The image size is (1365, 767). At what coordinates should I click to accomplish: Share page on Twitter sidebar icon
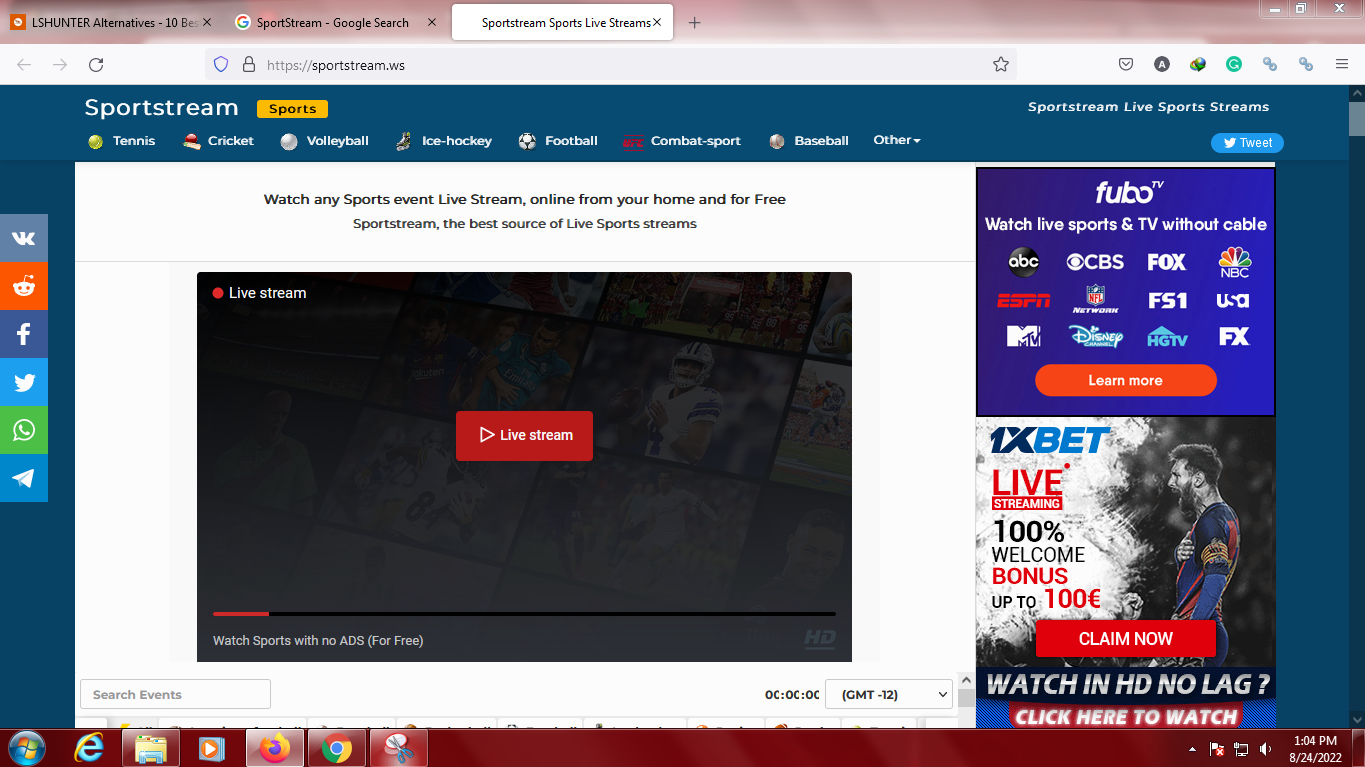[x=24, y=382]
